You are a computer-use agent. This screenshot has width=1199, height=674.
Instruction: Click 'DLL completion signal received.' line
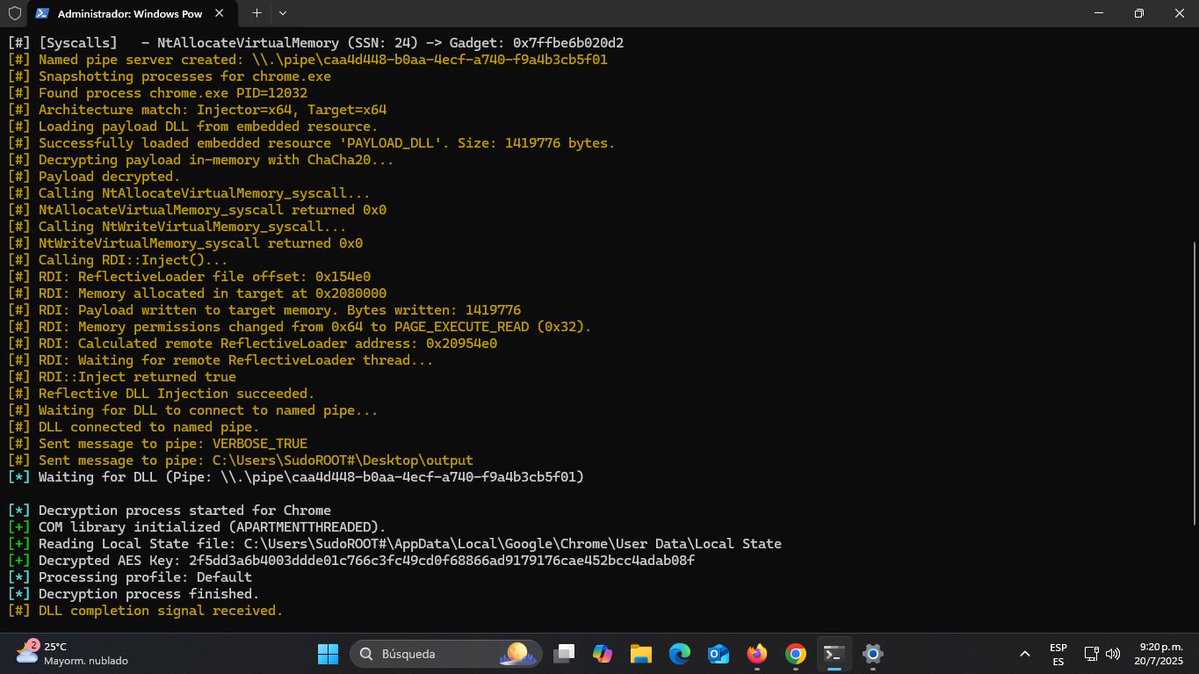145,611
